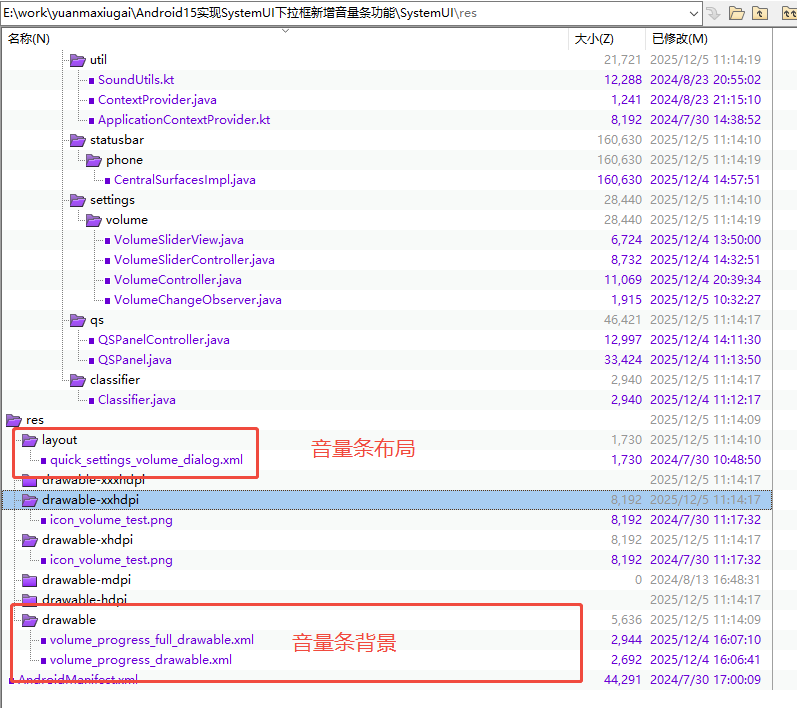Click the drawable-mdpi folder name
797x708 pixels.
tap(86, 580)
